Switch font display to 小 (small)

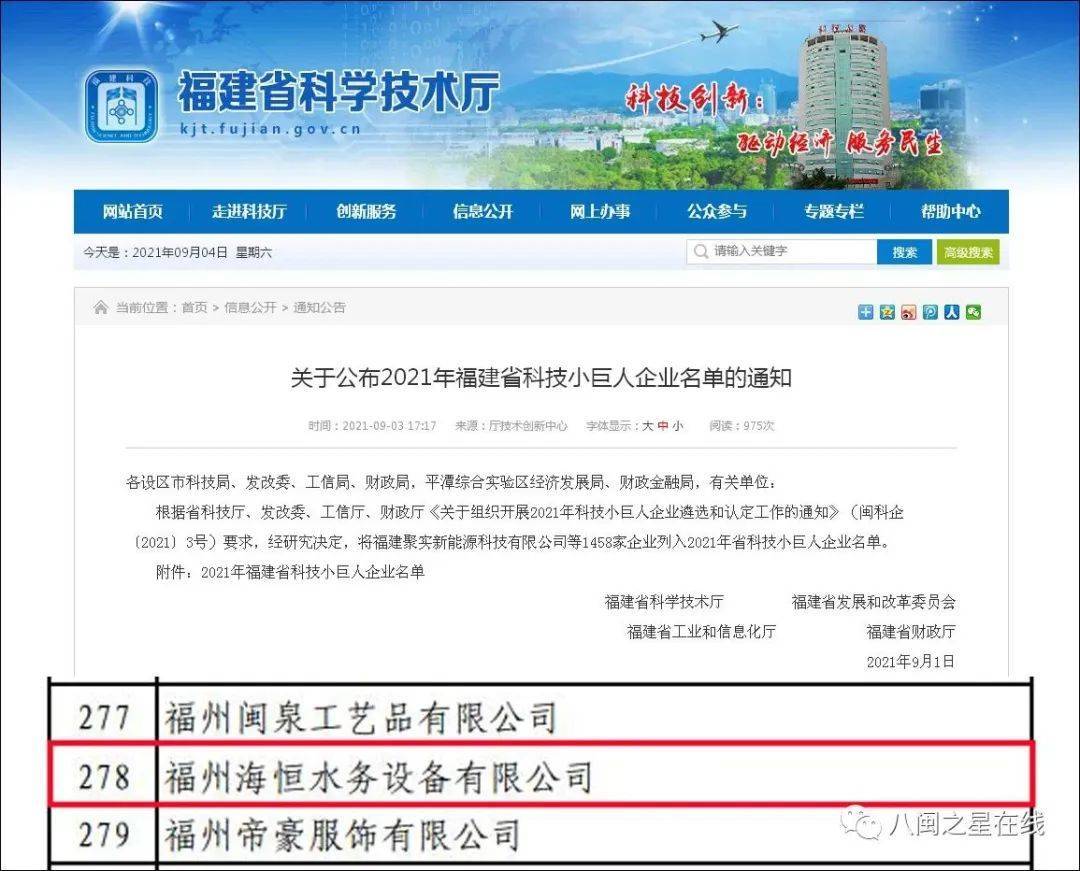tap(681, 425)
